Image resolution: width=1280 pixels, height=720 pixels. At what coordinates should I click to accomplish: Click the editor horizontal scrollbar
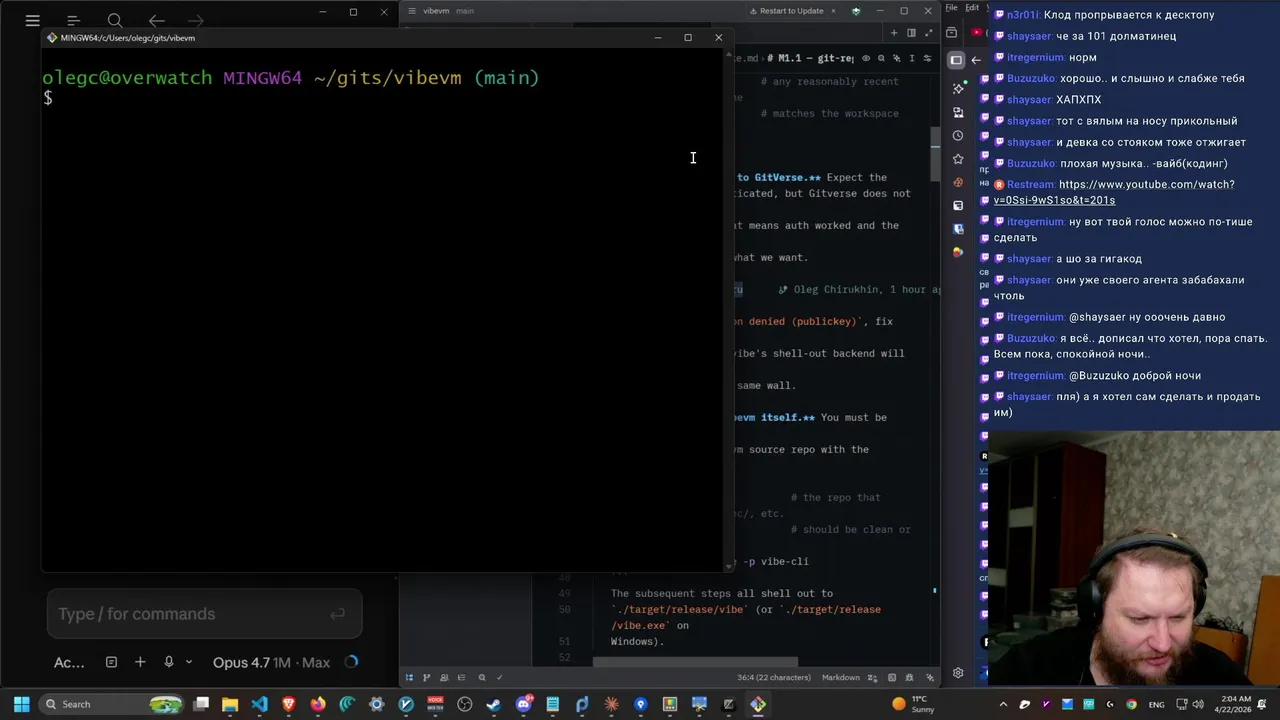pyautogui.click(x=695, y=662)
